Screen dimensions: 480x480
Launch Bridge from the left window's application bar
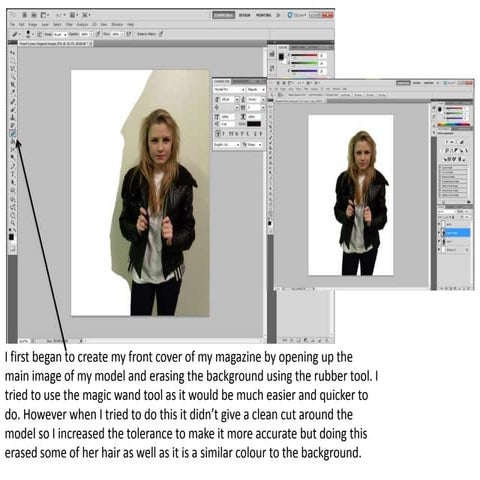coord(24,15)
